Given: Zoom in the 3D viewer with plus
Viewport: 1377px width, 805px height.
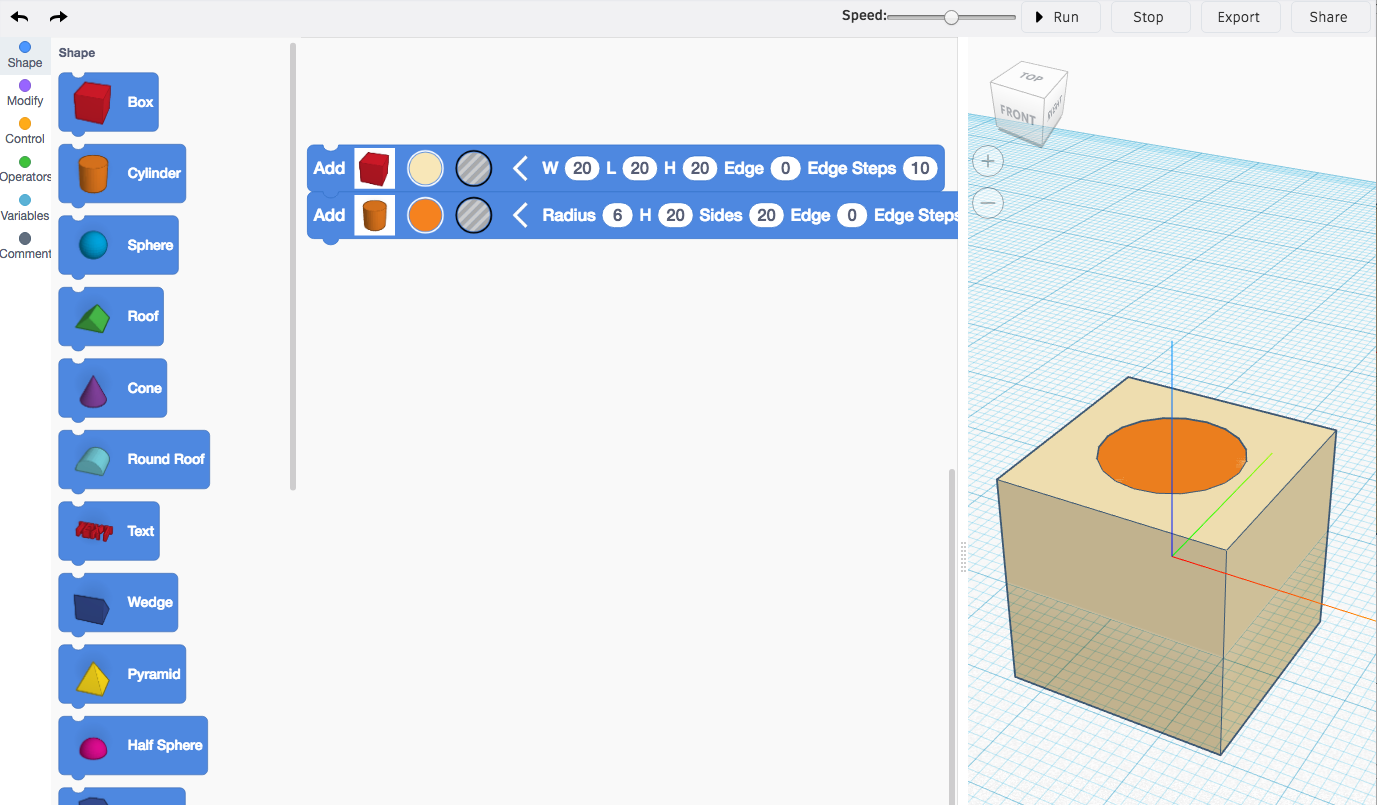Looking at the screenshot, I should tap(988, 161).
